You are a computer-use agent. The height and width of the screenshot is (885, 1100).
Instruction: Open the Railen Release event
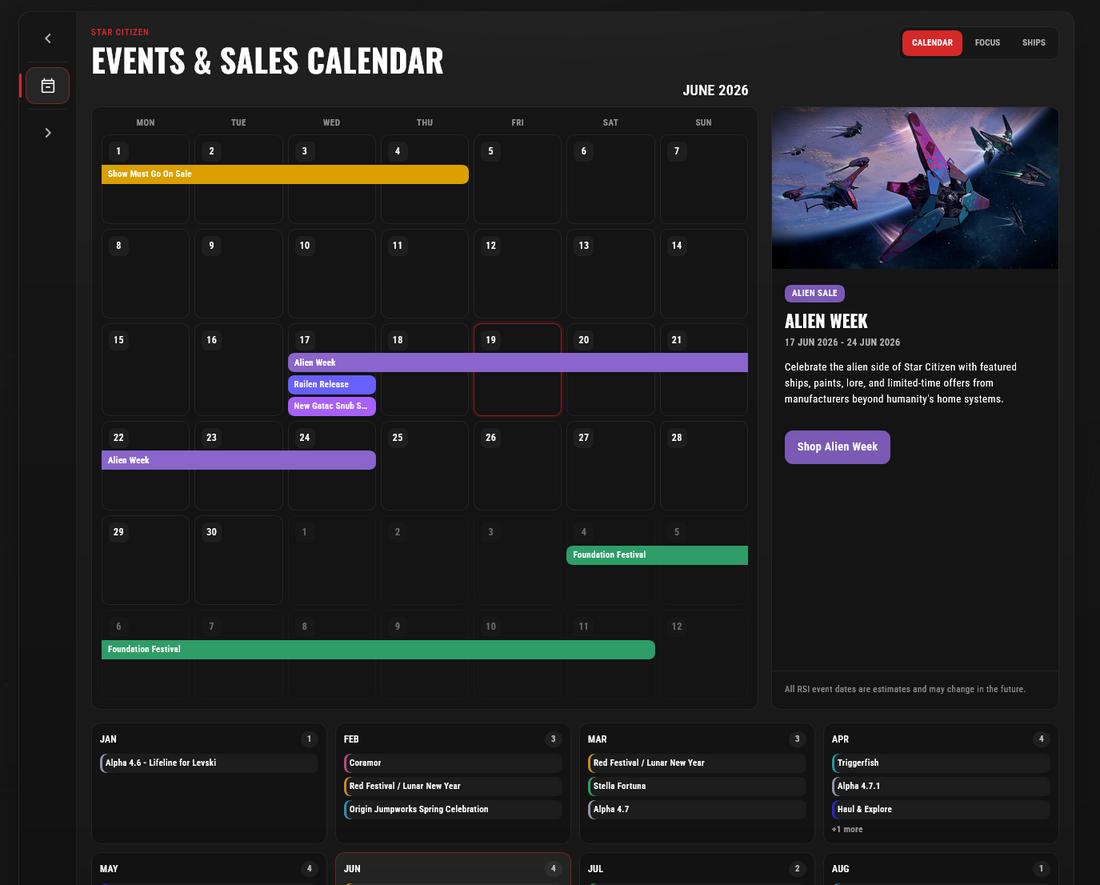(x=332, y=384)
